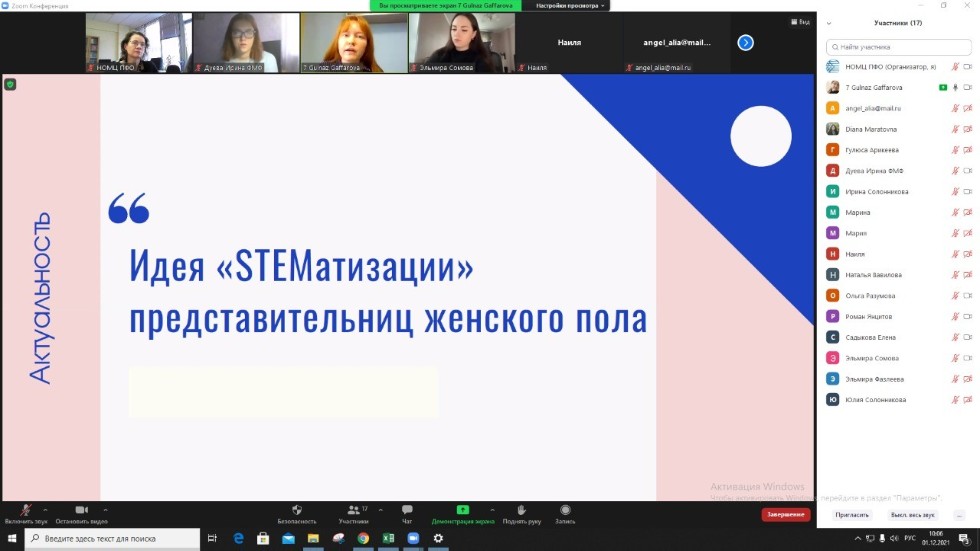Screen dimensions: 980x551
Task: Open the Chat panel
Action: [x=407, y=510]
